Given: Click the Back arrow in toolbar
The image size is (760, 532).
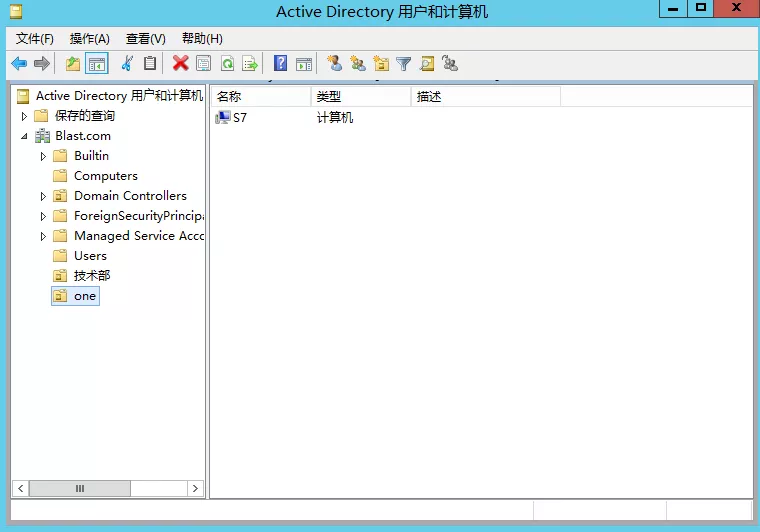Looking at the screenshot, I should pos(19,64).
